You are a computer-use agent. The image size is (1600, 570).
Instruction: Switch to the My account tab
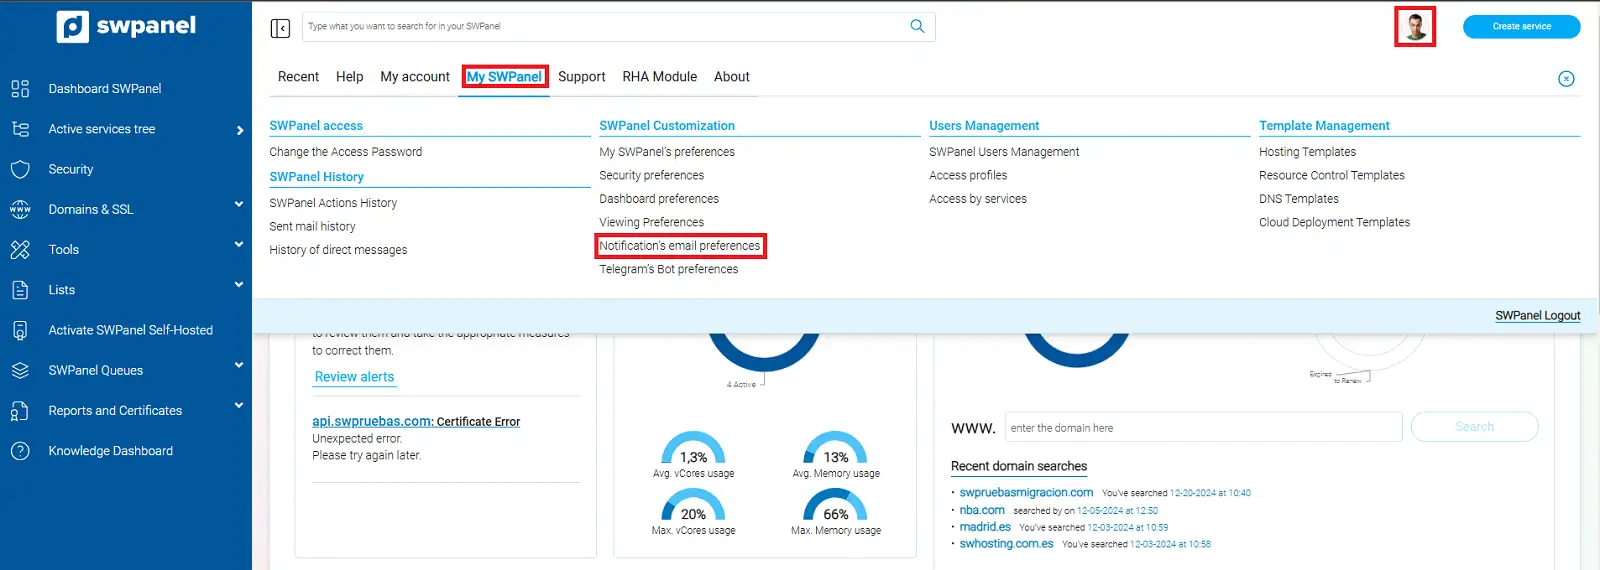tap(415, 77)
